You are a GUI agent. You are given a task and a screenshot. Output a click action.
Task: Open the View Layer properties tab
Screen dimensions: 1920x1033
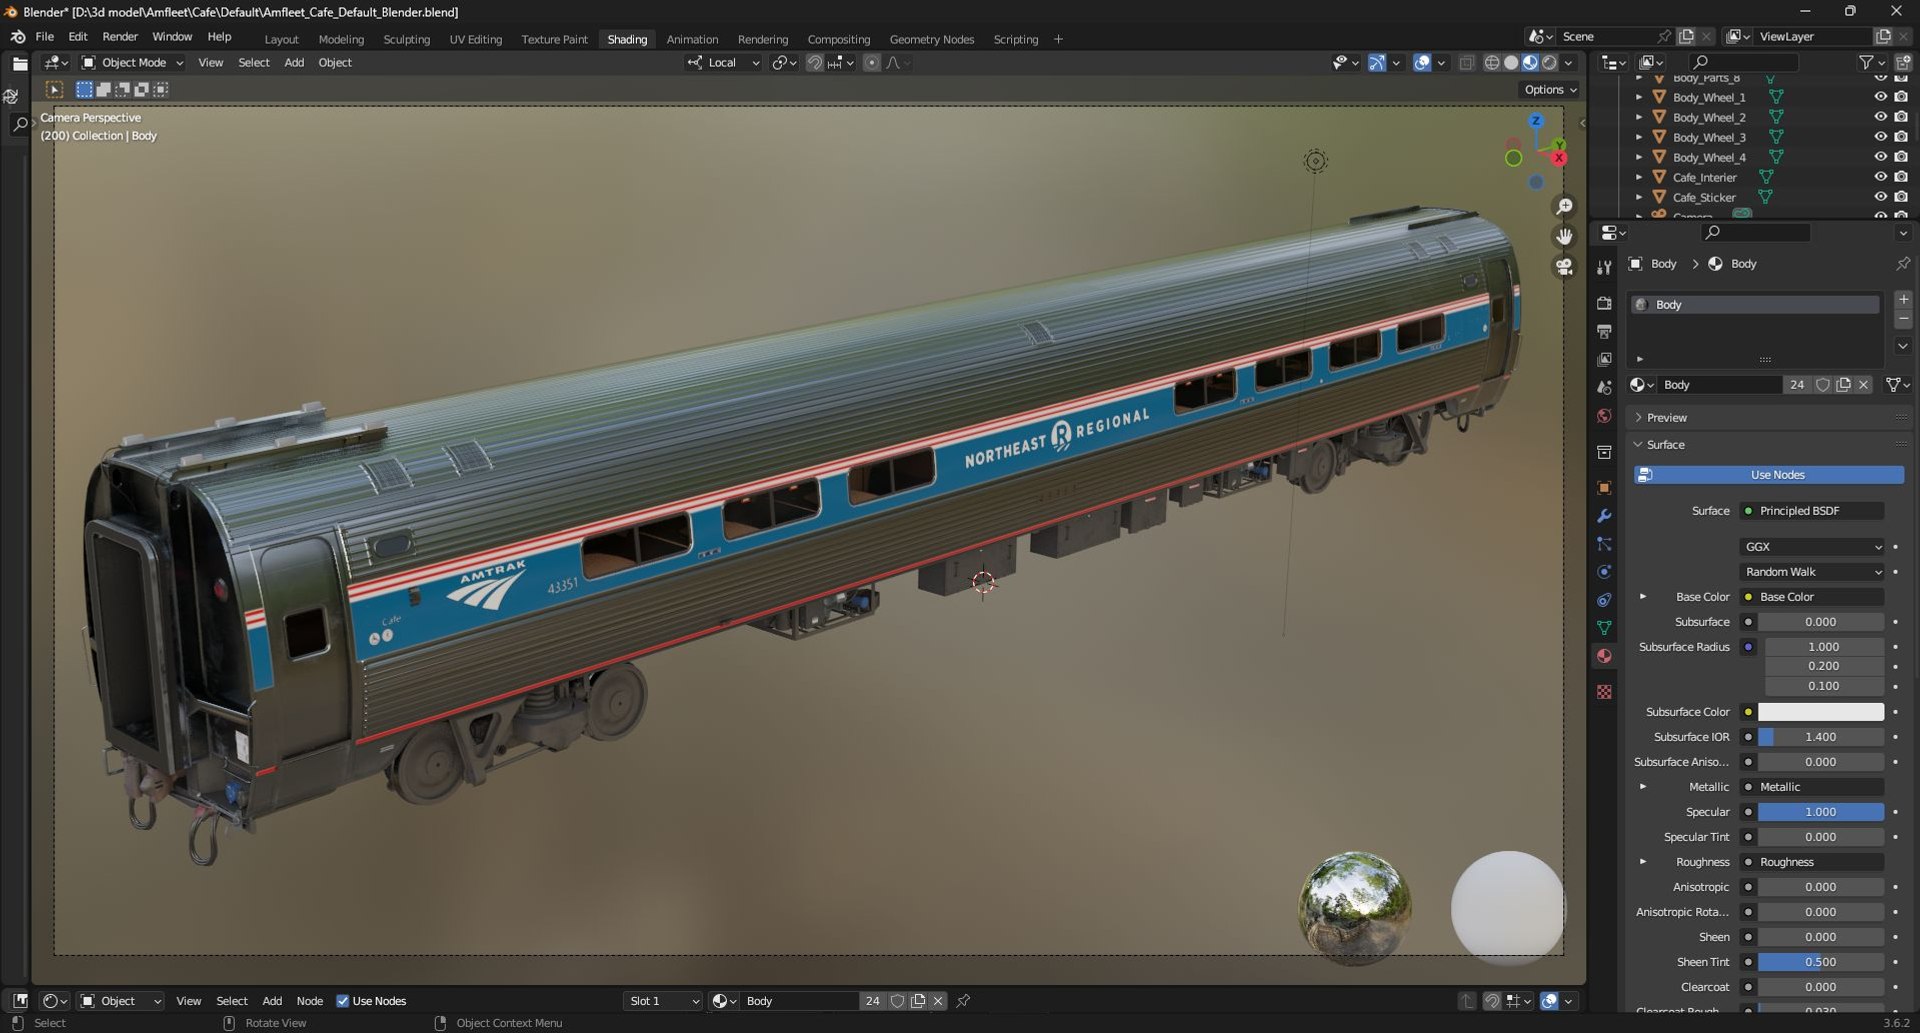point(1604,359)
